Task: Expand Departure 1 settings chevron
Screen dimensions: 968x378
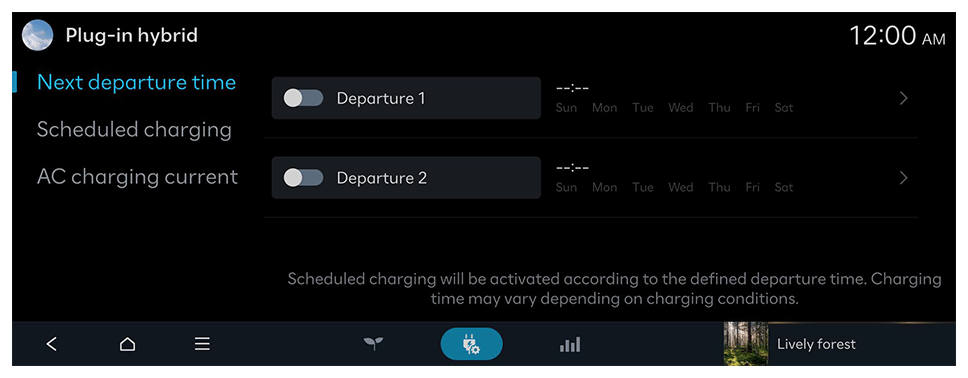Action: tap(904, 98)
